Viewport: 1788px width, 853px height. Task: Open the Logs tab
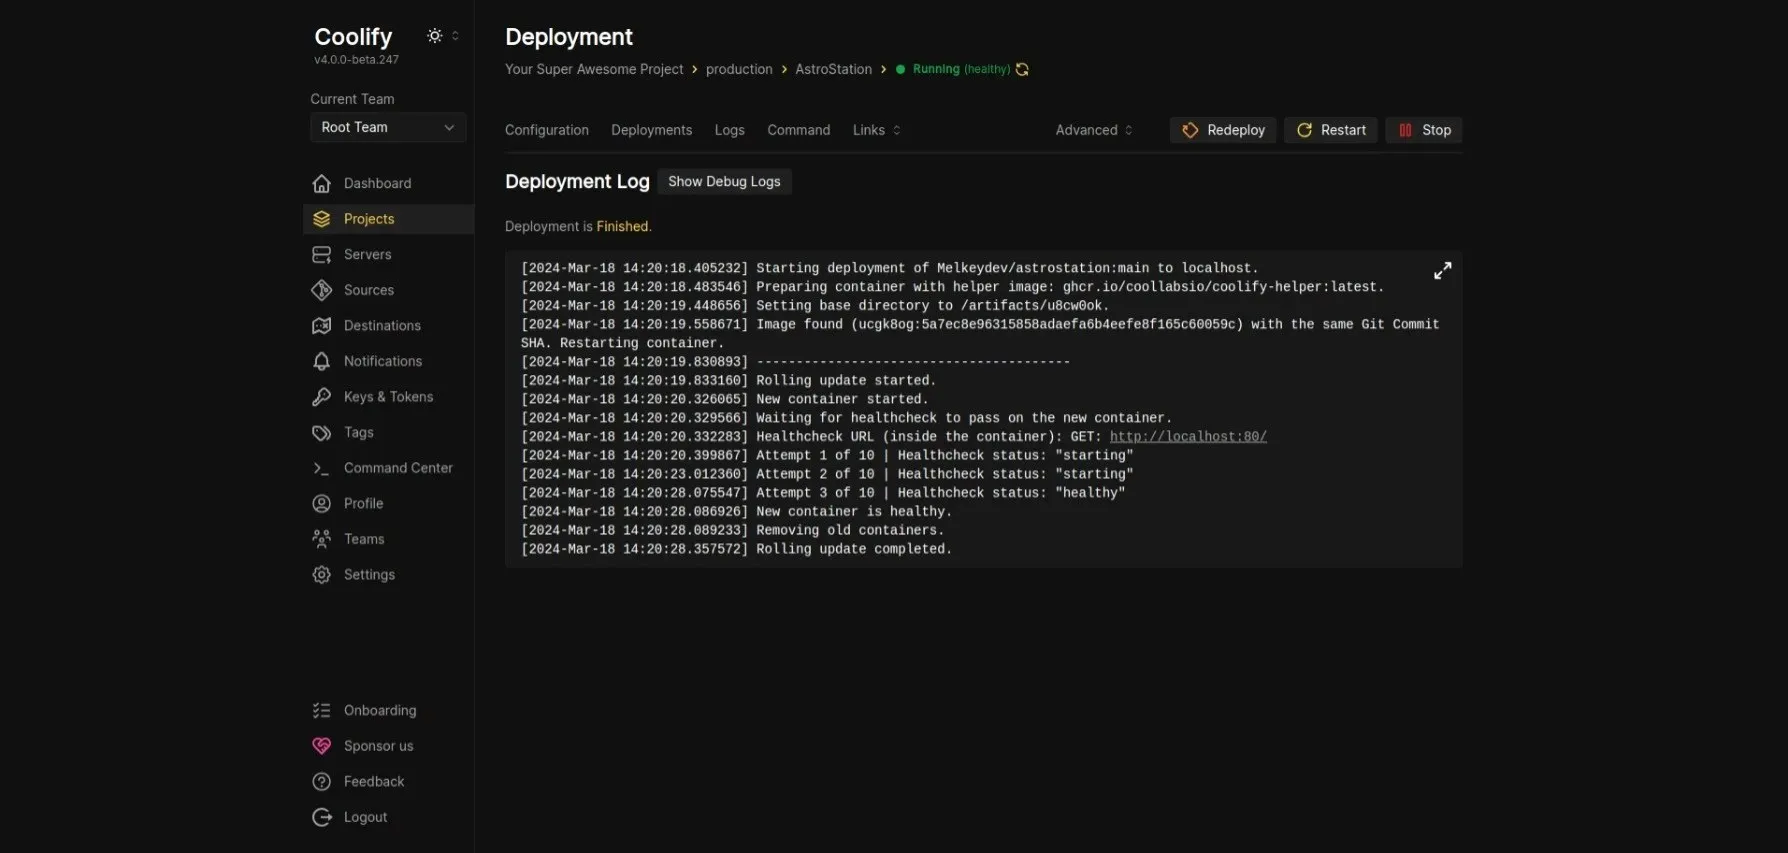point(729,130)
